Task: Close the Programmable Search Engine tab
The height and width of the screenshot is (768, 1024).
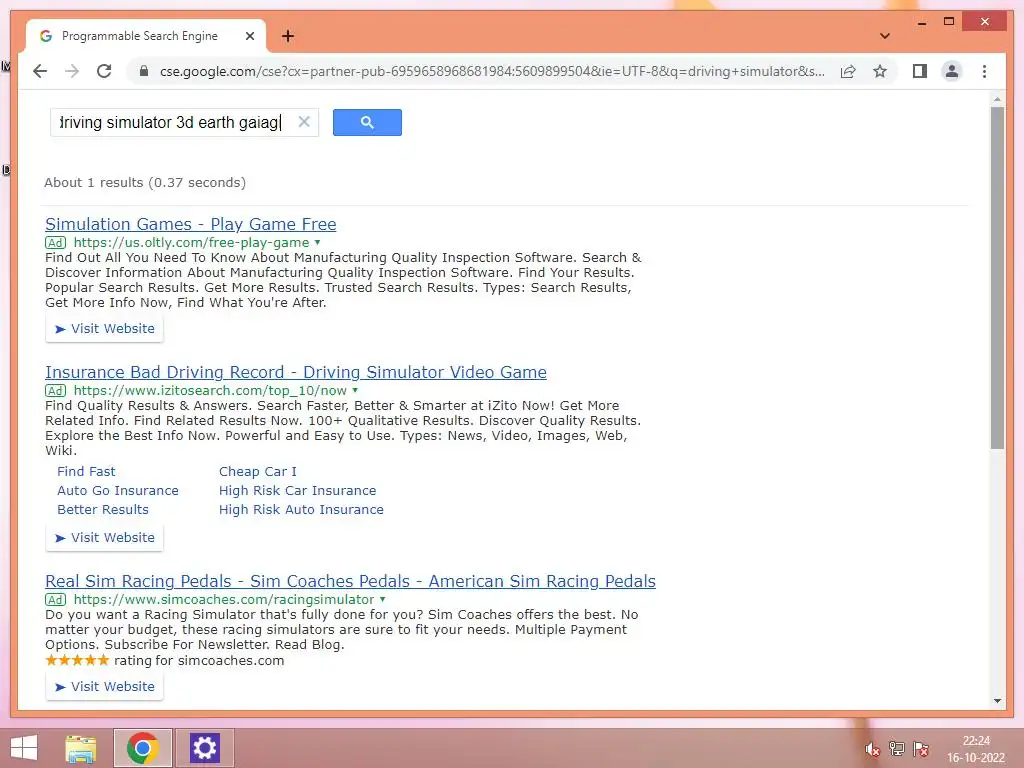Action: pyautogui.click(x=249, y=36)
